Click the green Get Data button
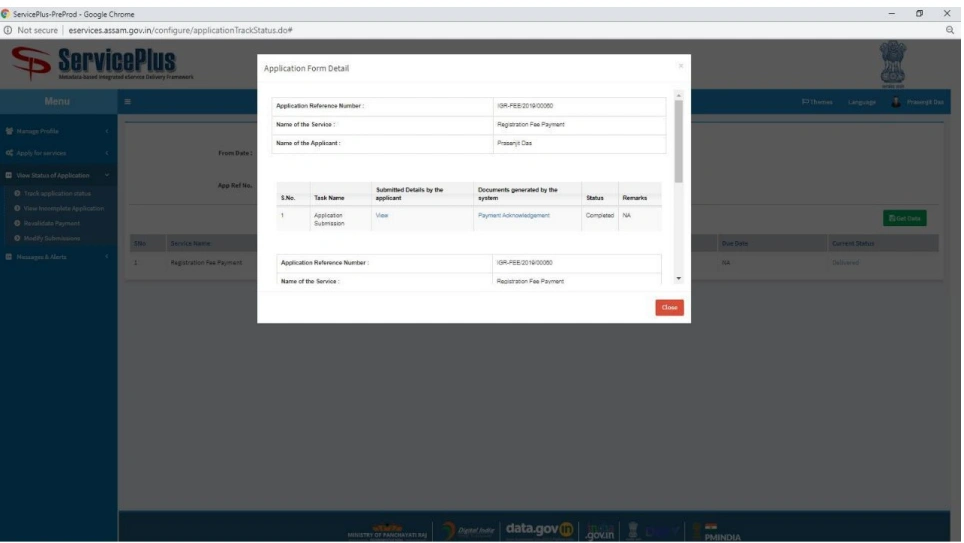The height and width of the screenshot is (543, 964). [904, 218]
